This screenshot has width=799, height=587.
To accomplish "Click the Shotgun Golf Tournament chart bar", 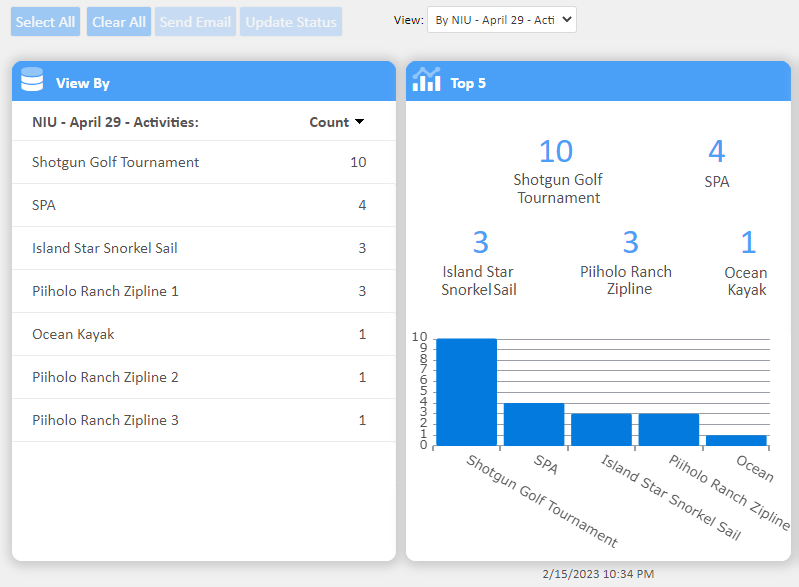I will tap(467, 392).
